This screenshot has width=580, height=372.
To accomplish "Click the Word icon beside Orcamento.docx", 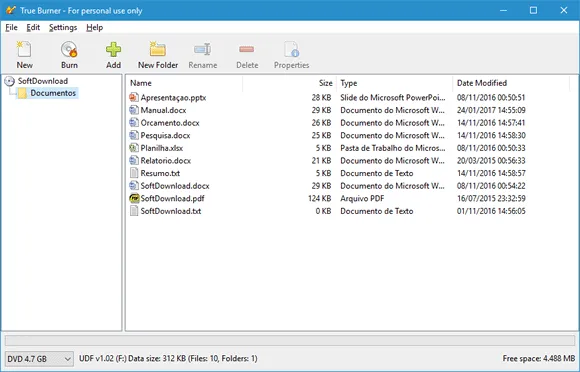I will pos(134,123).
